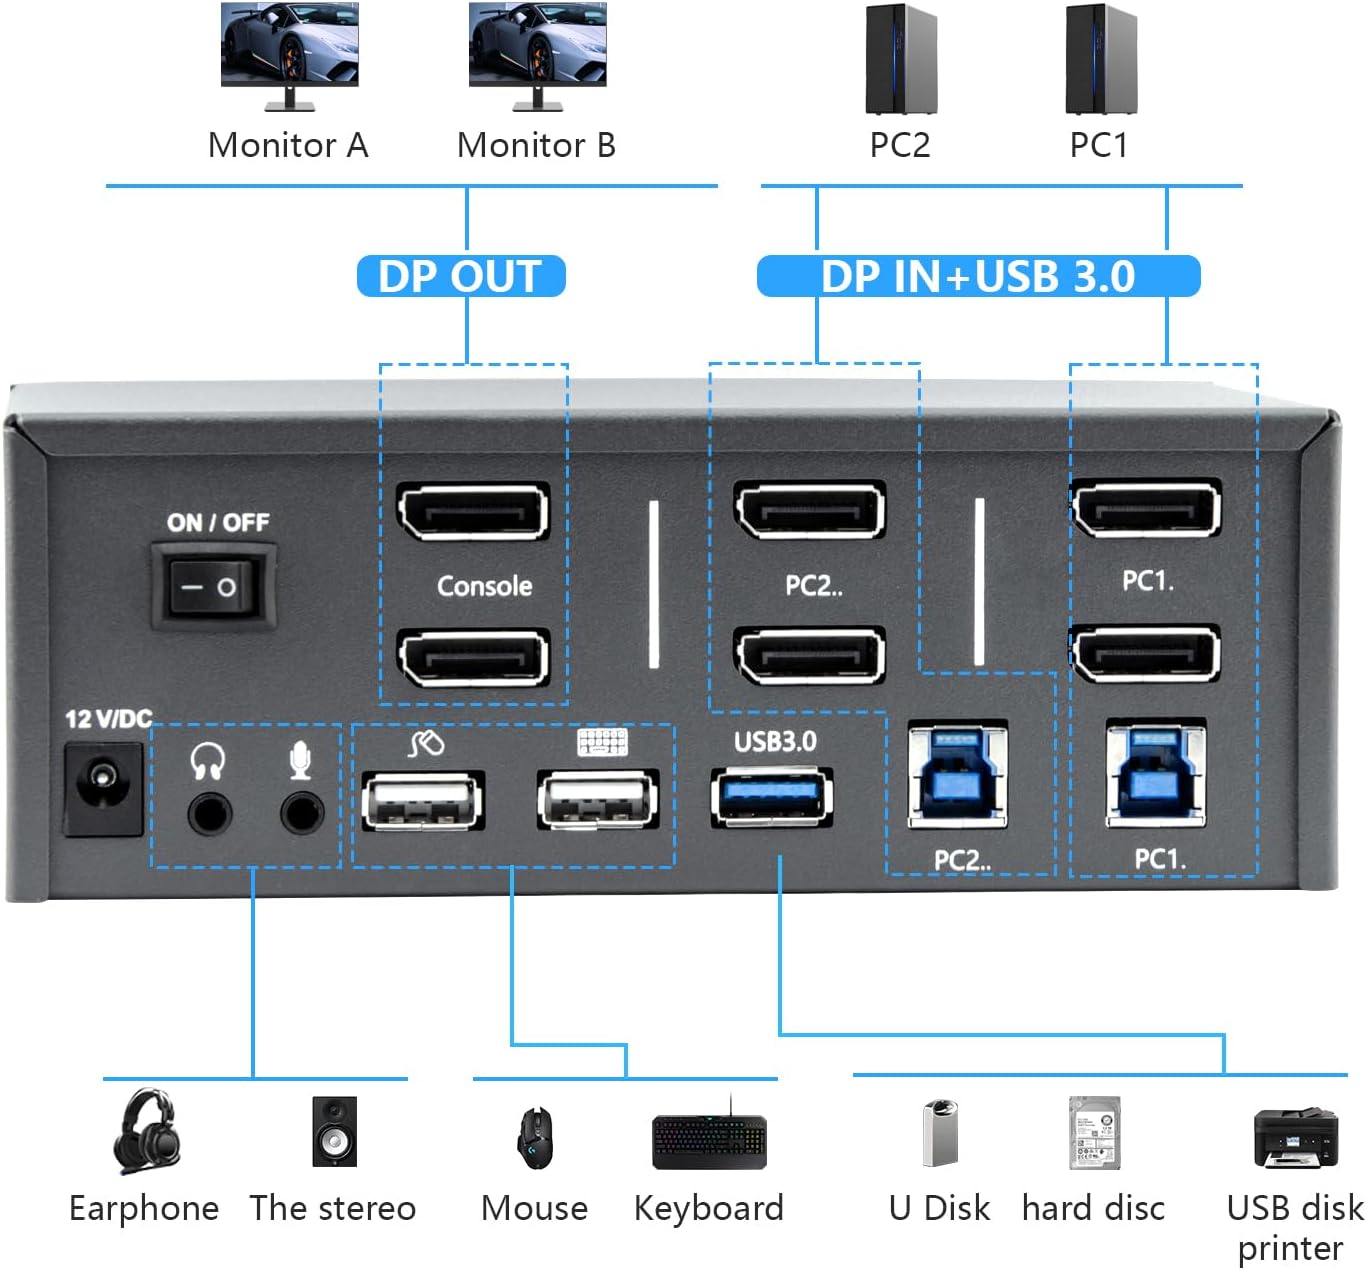Viewport: 1367px width, 1270px height.
Task: Click the 12 V/DC power jack
Action: coord(103,789)
